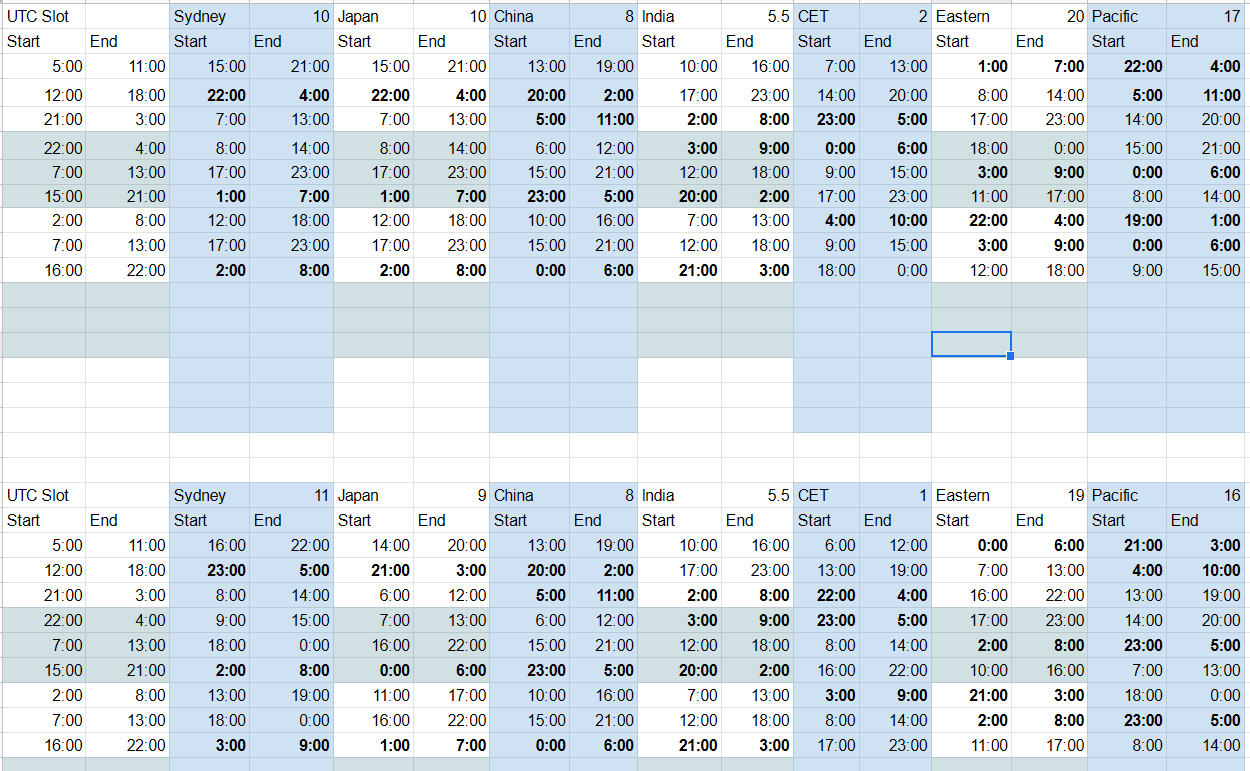Screen dimensions: 1250x771
Task: Click CET Start 6:00 in the lower table
Action: point(826,545)
